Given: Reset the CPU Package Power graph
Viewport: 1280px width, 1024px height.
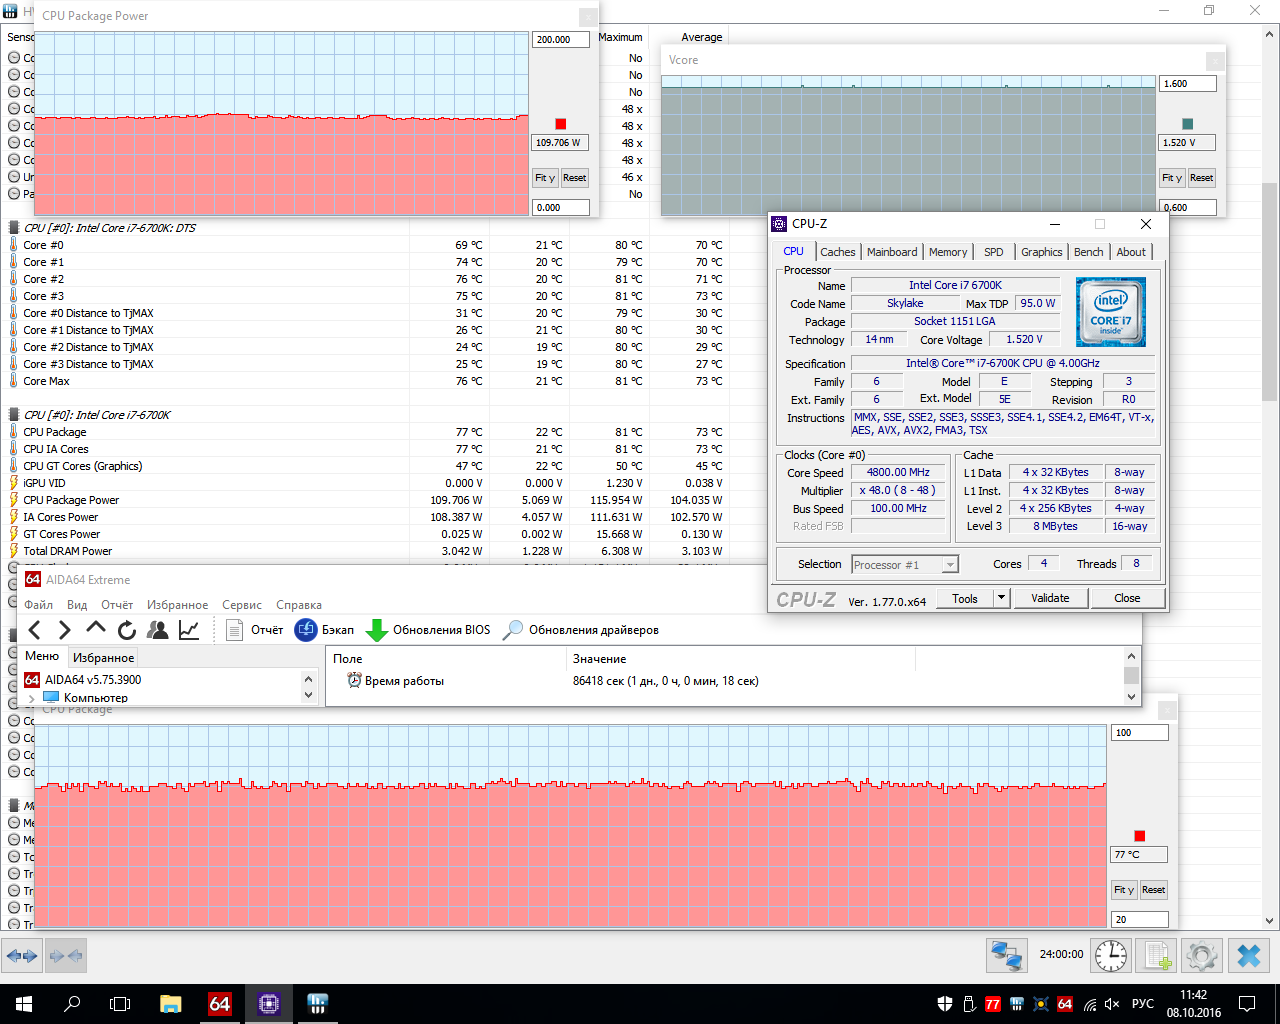Looking at the screenshot, I should [574, 178].
